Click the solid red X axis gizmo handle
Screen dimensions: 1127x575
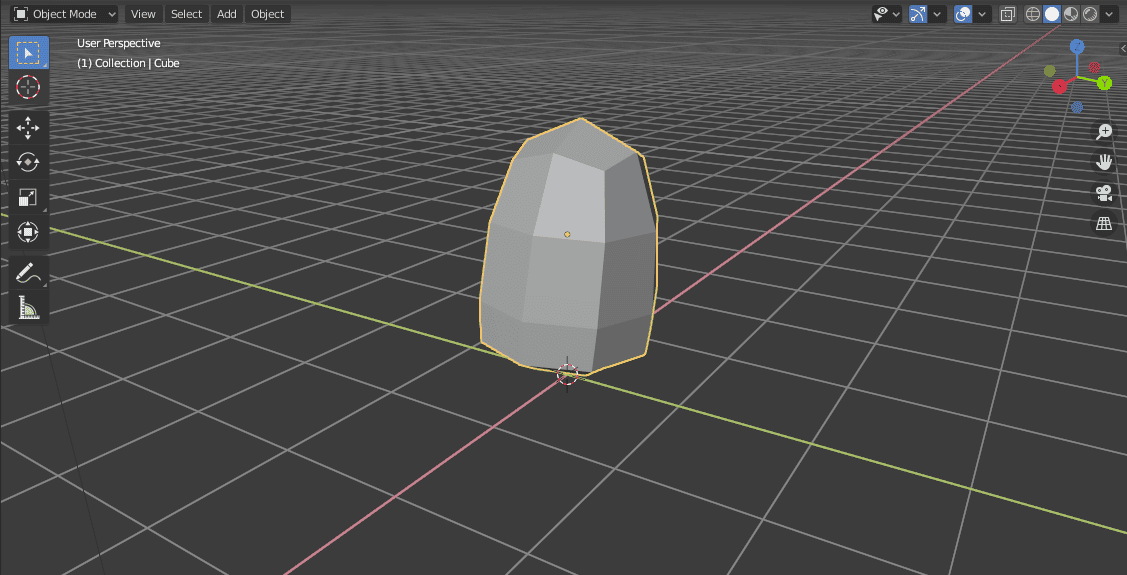click(1059, 87)
